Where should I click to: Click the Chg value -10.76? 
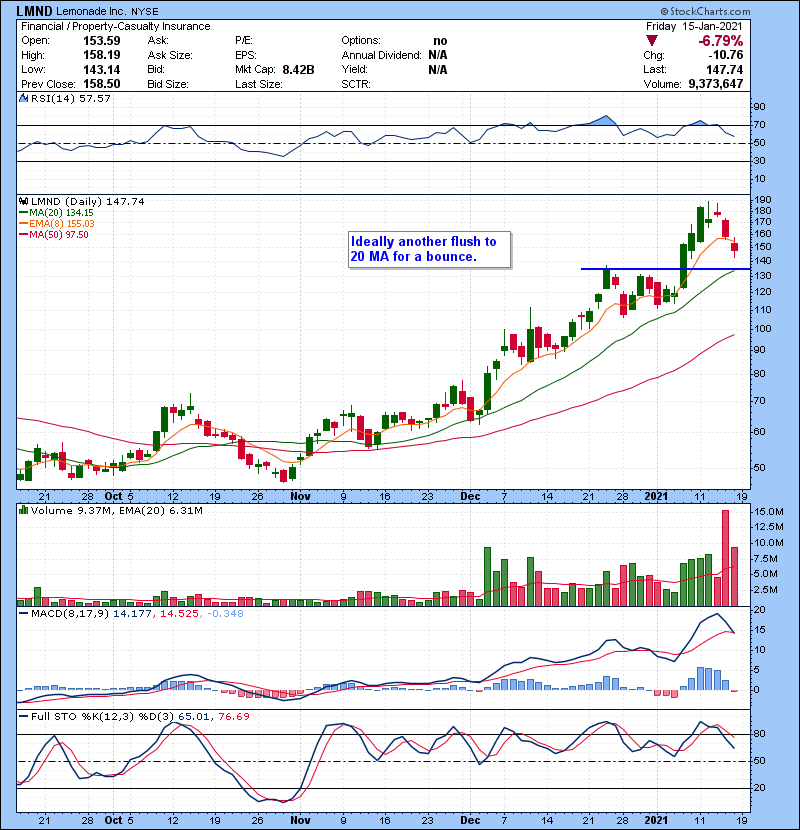(726, 55)
